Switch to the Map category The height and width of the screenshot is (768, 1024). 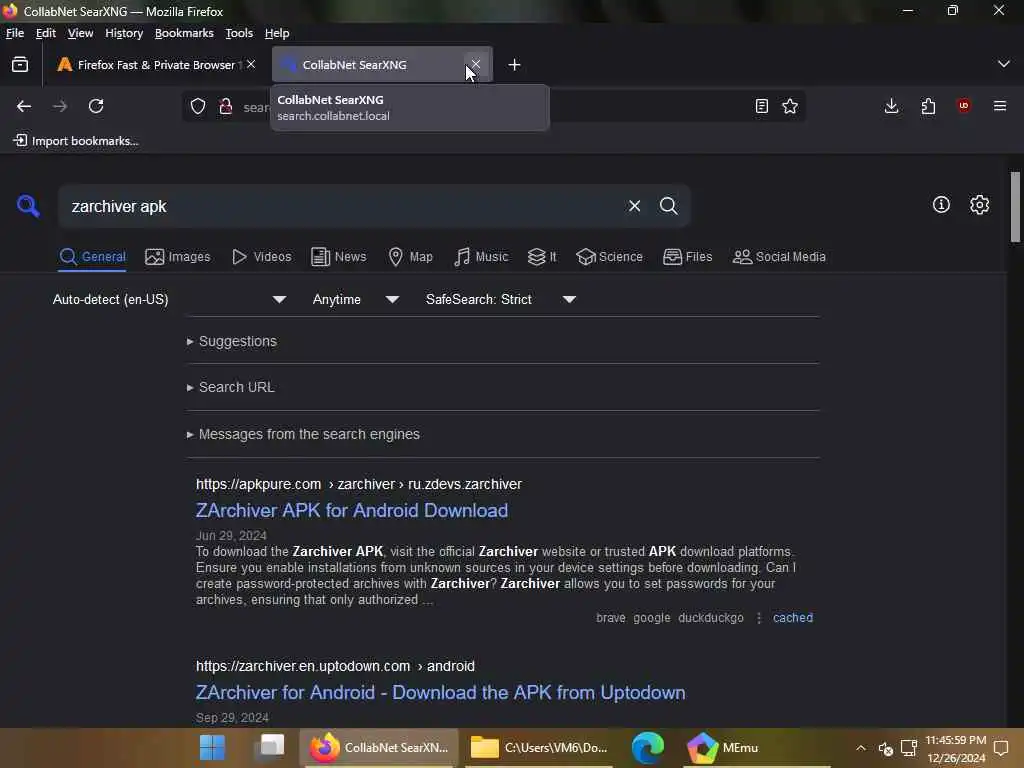coord(411,257)
